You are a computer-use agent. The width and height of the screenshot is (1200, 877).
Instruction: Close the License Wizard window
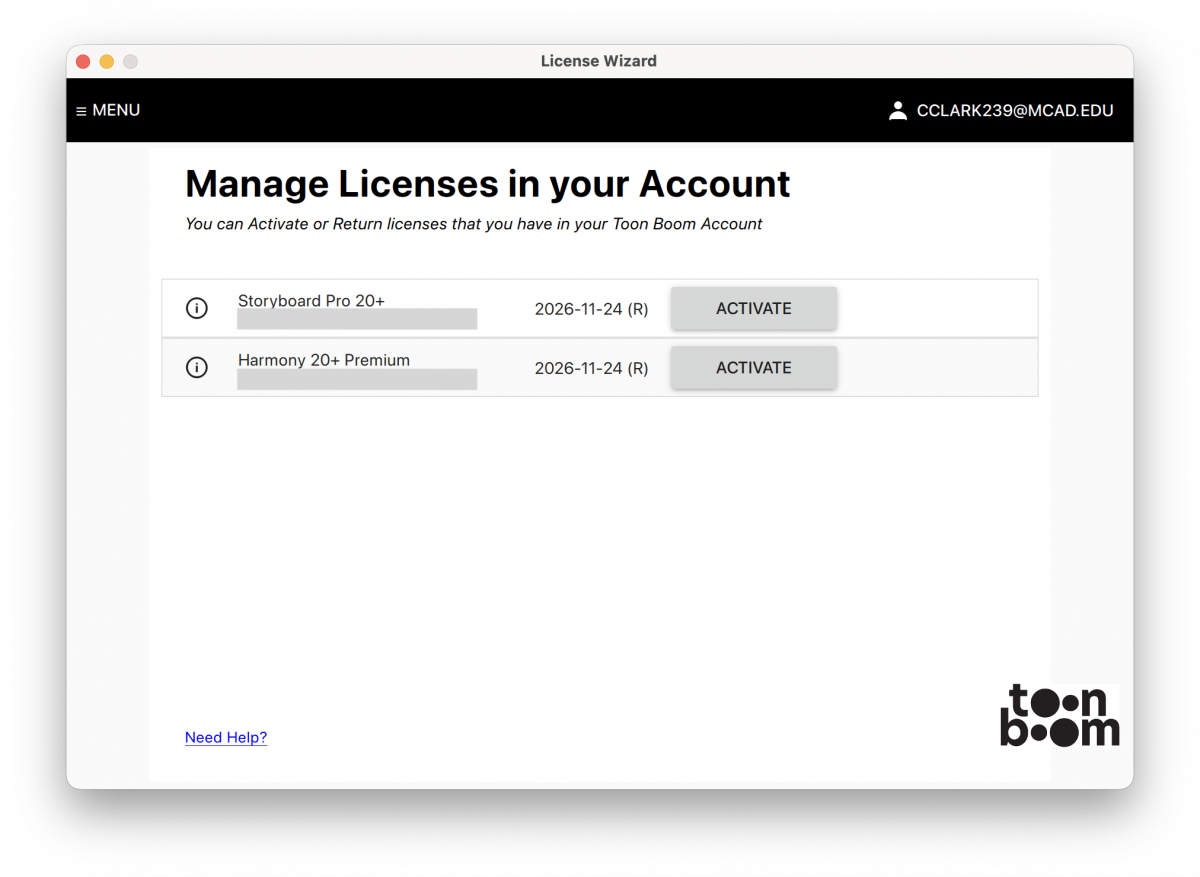83,62
